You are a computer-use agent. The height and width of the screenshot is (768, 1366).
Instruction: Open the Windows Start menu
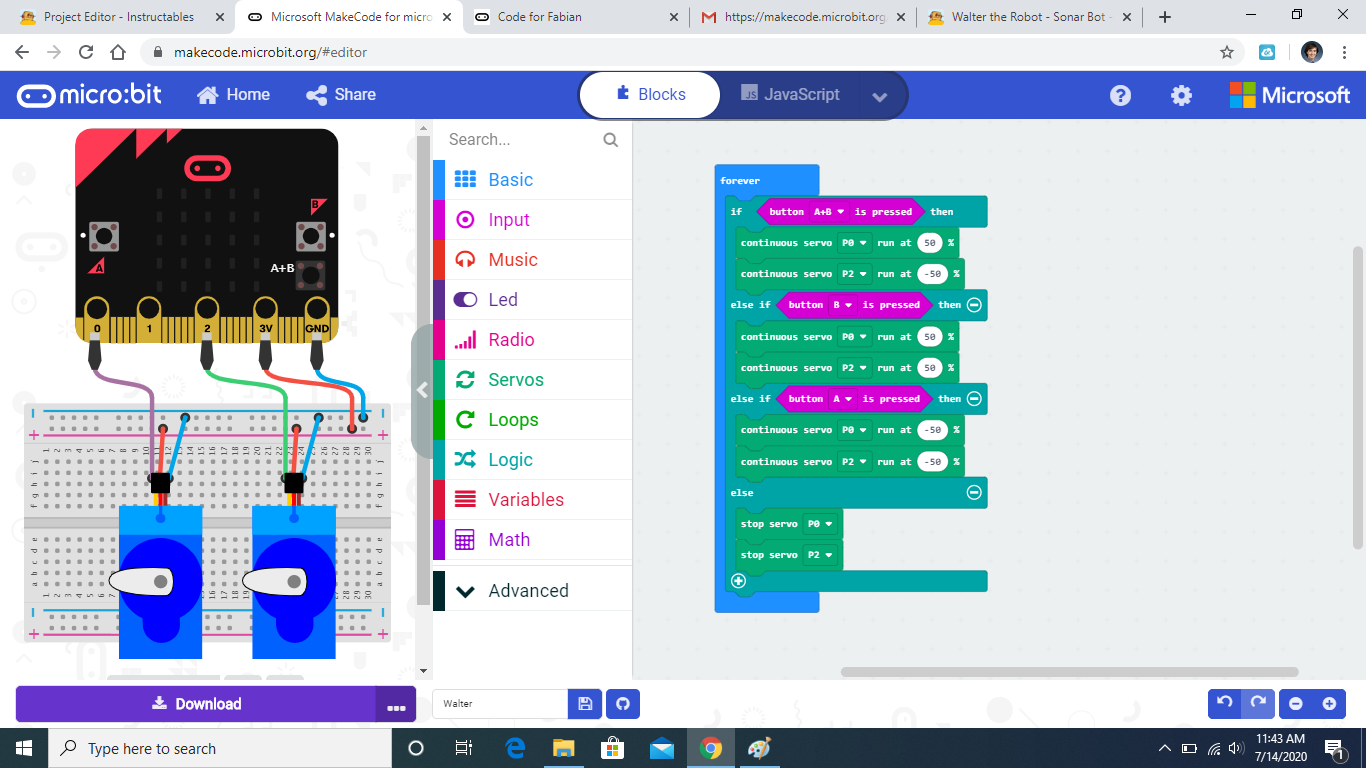pos(24,748)
